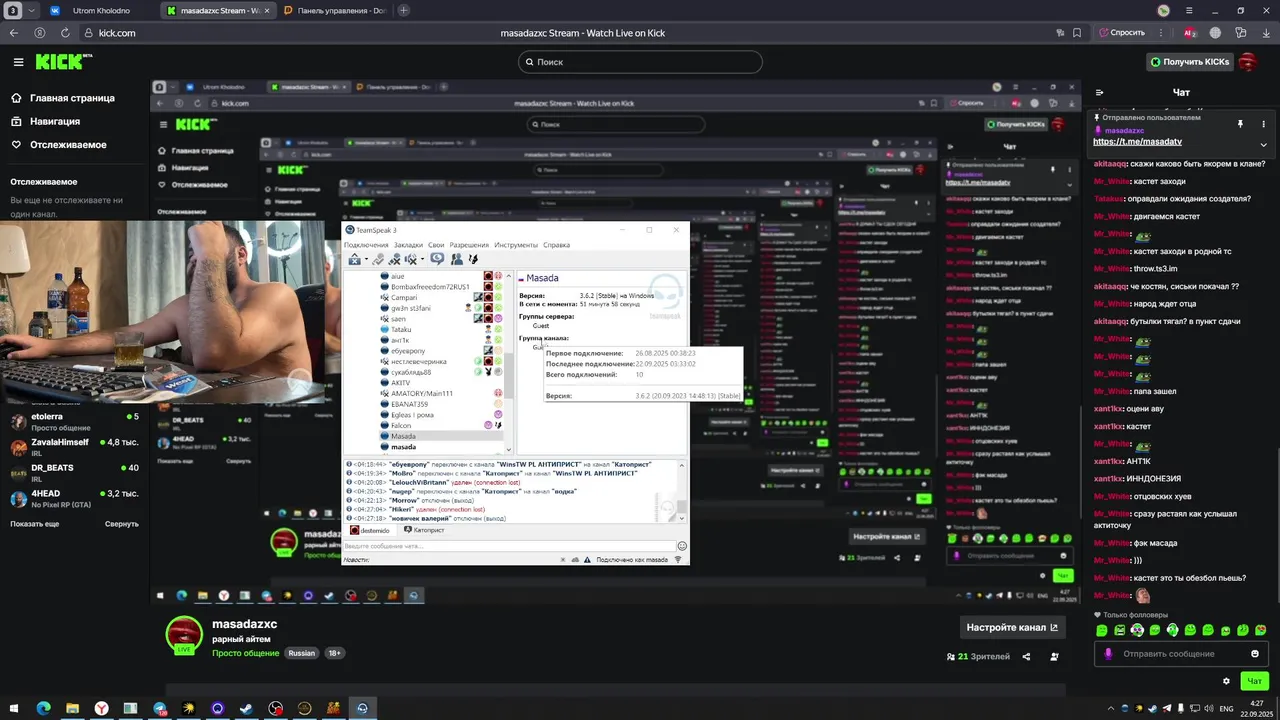Open the user avatar menu

pos(1248,62)
